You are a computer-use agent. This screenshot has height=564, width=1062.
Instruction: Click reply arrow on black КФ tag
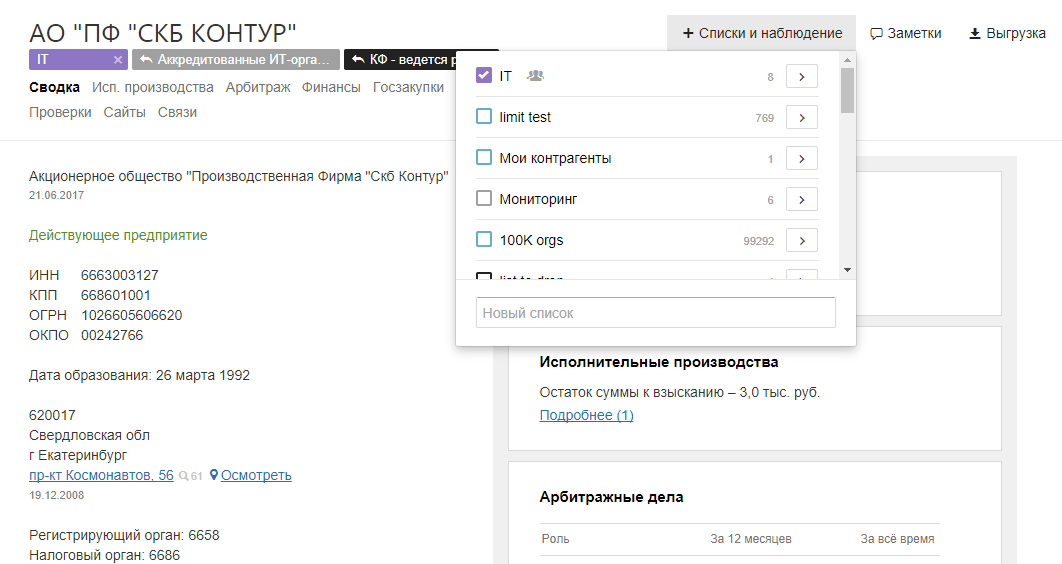tap(358, 60)
